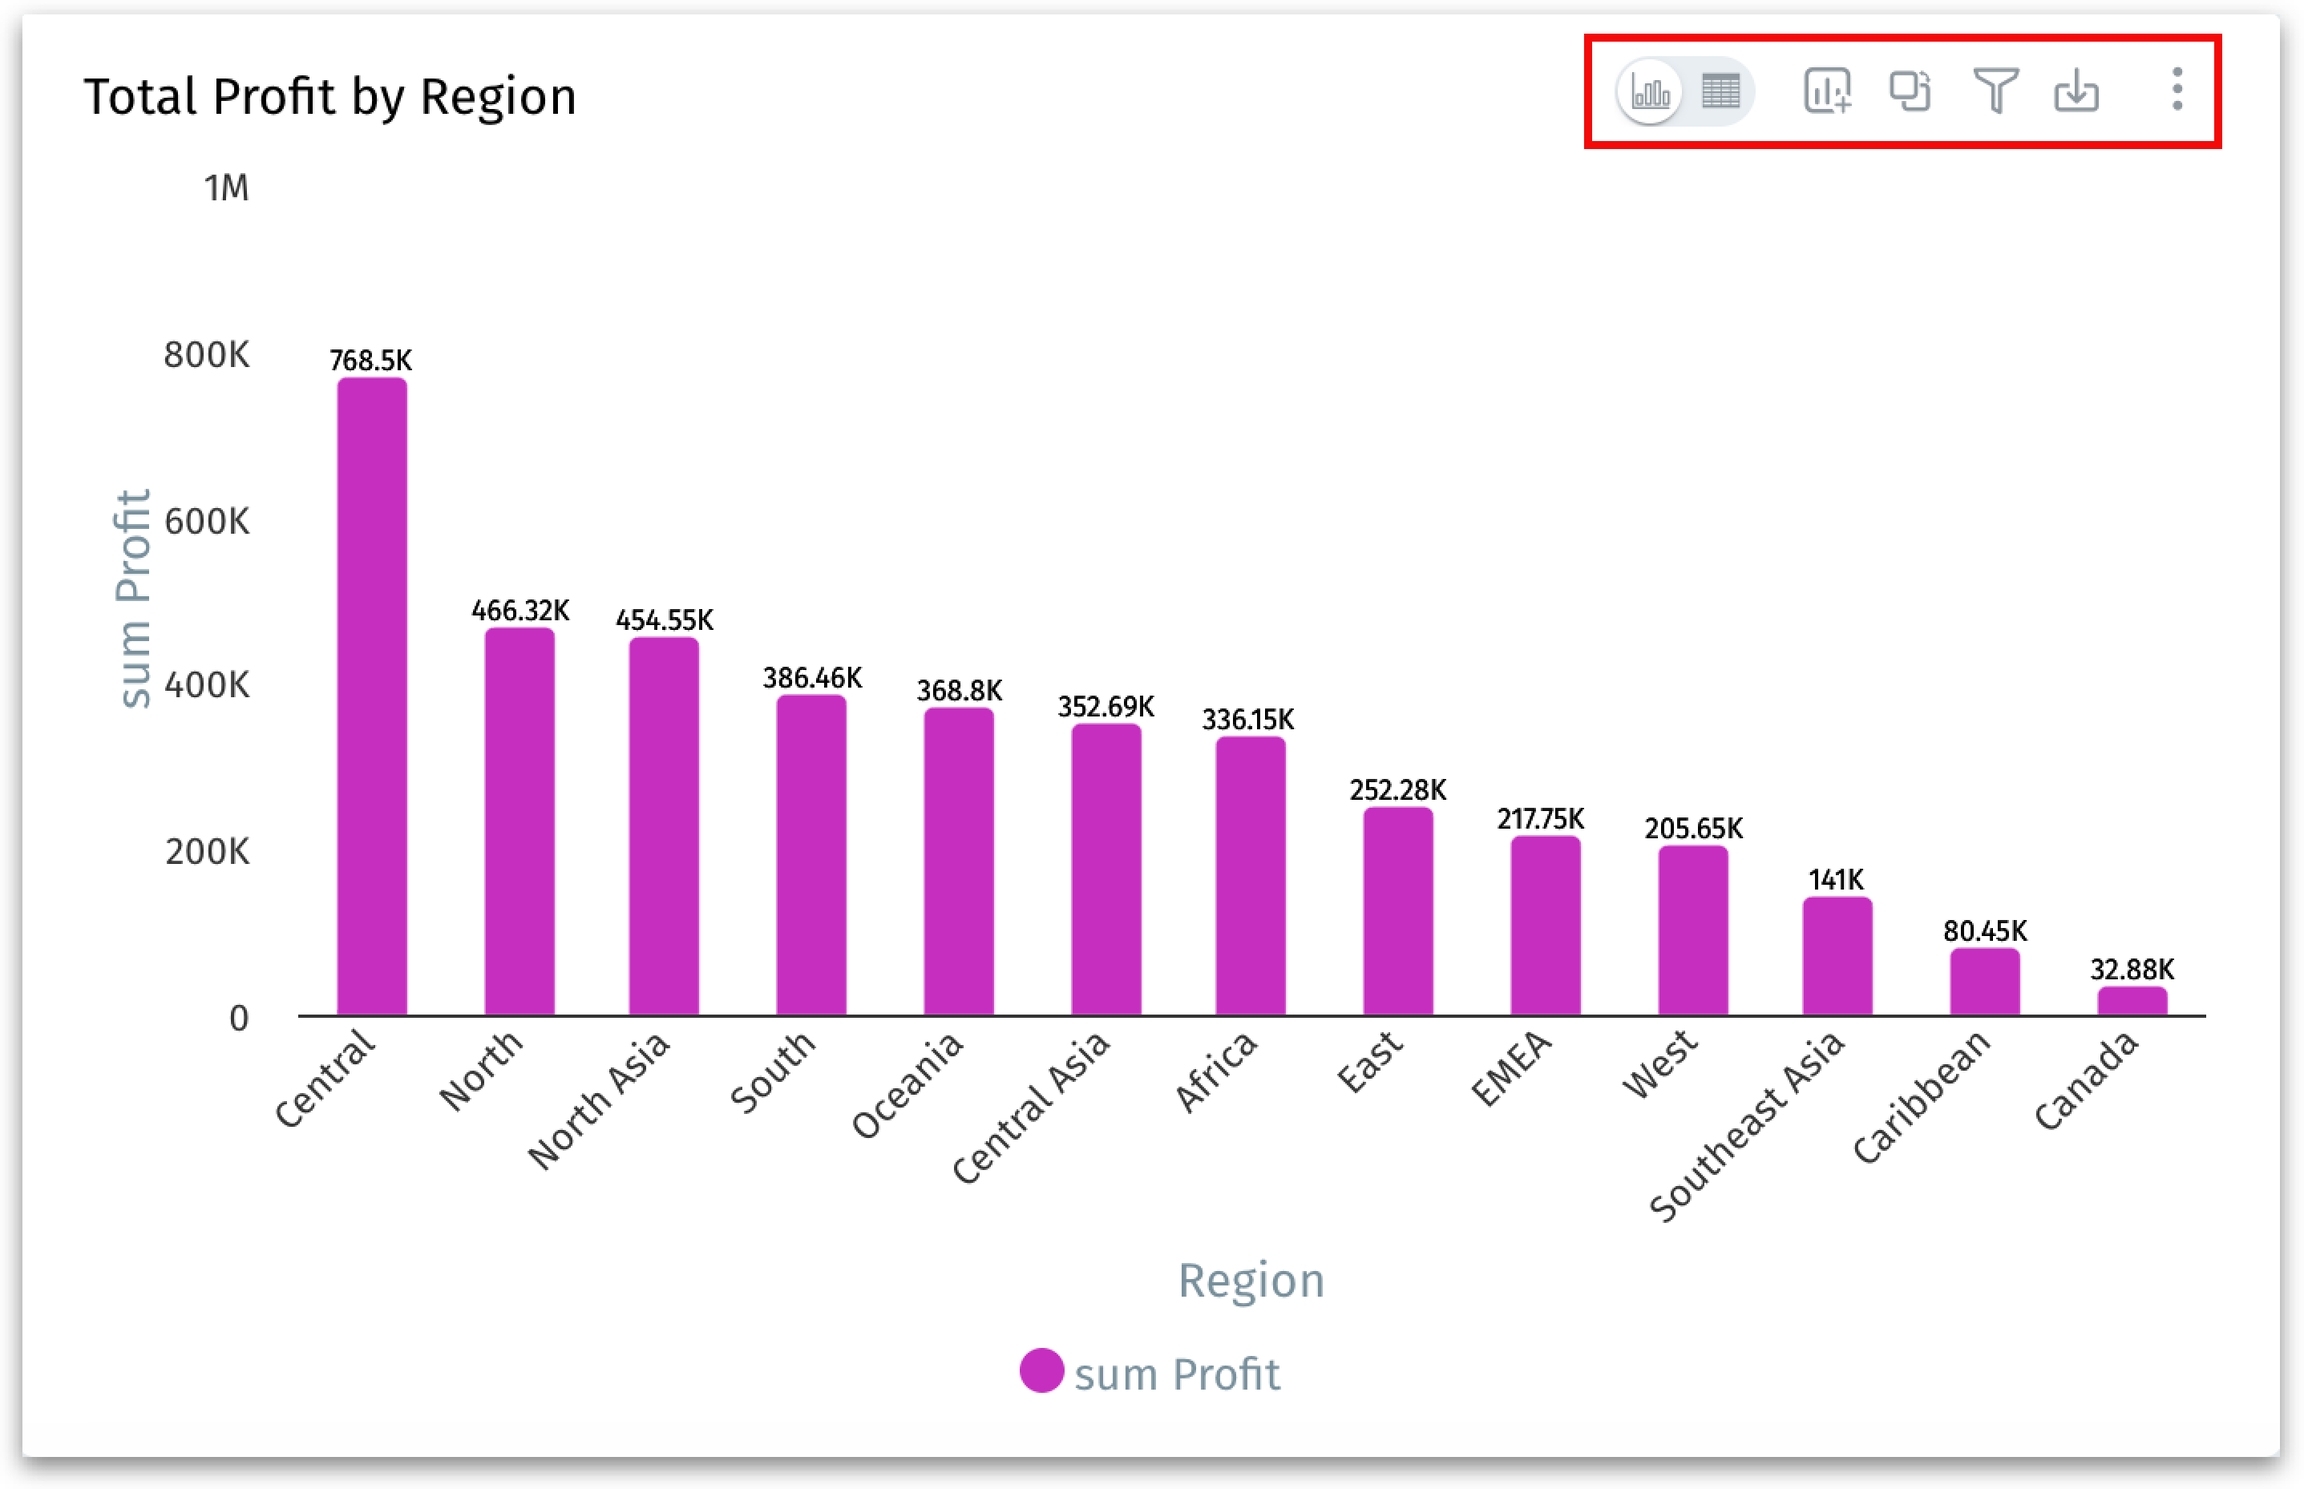The width and height of the screenshot is (2304, 1489).
Task: Select the Africa bar
Action: pyautogui.click(x=1250, y=876)
